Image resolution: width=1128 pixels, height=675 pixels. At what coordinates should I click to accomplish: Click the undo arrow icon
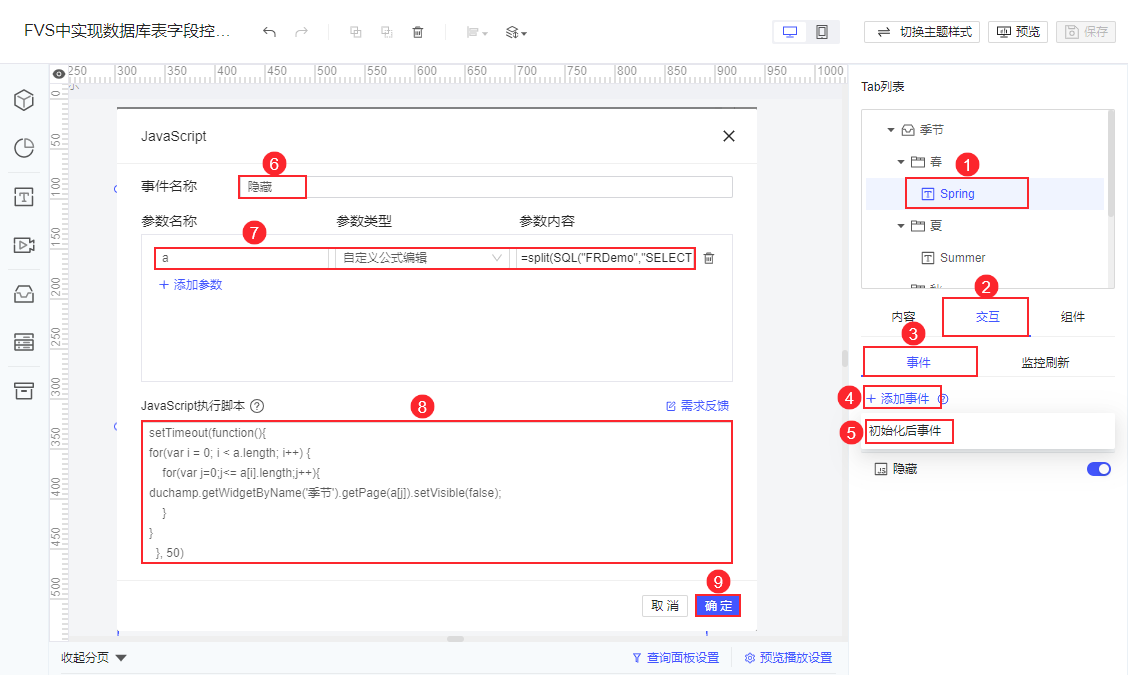click(269, 32)
